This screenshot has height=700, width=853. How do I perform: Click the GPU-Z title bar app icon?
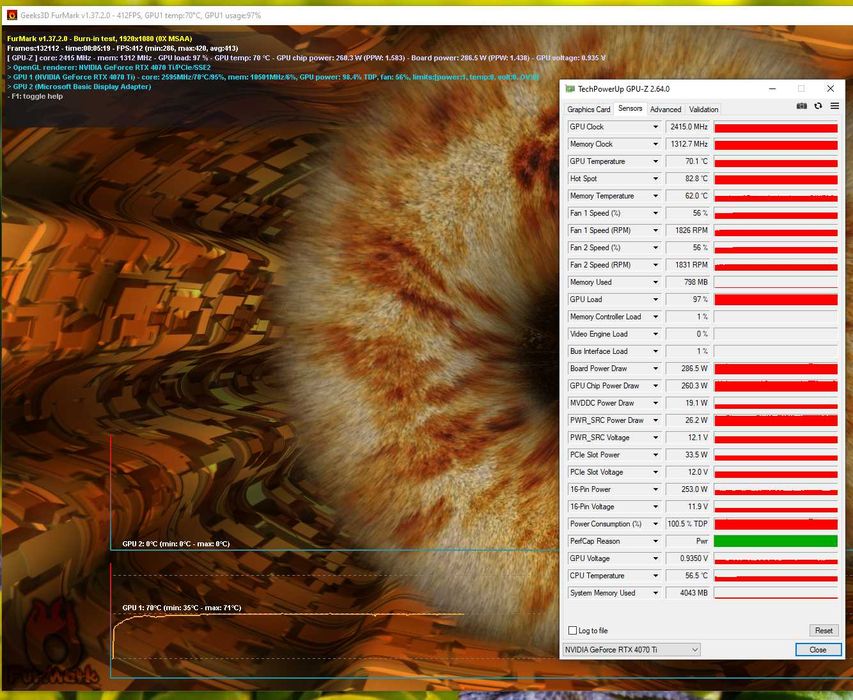pos(570,89)
